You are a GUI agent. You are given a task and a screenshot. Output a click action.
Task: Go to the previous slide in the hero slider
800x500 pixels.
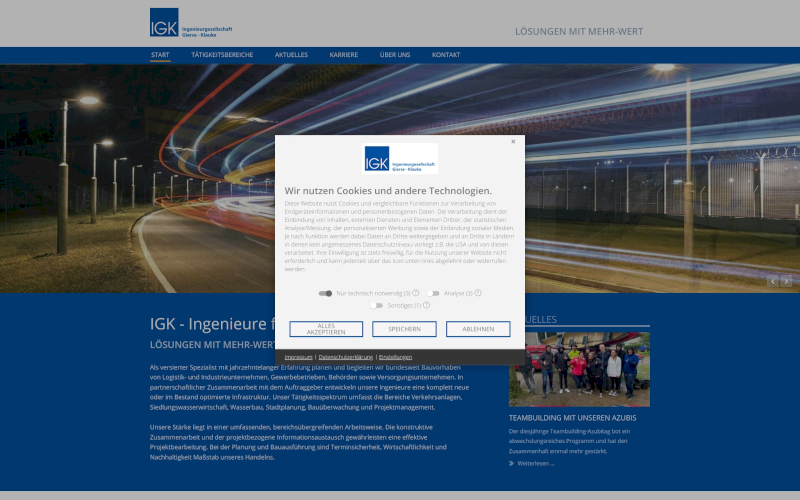click(x=772, y=282)
